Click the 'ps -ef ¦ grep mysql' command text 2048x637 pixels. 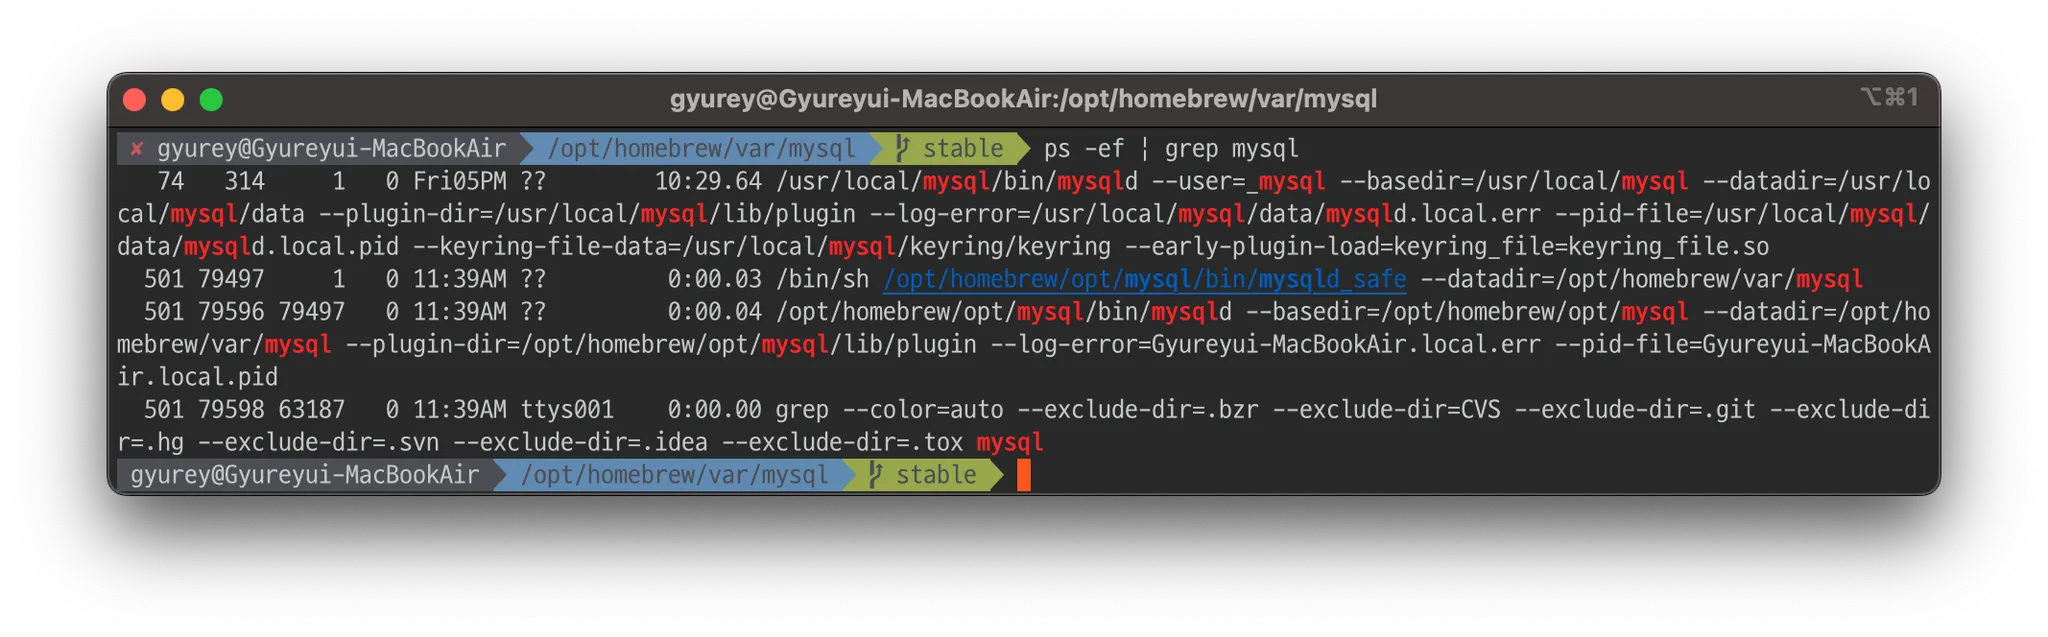[x=1171, y=149]
